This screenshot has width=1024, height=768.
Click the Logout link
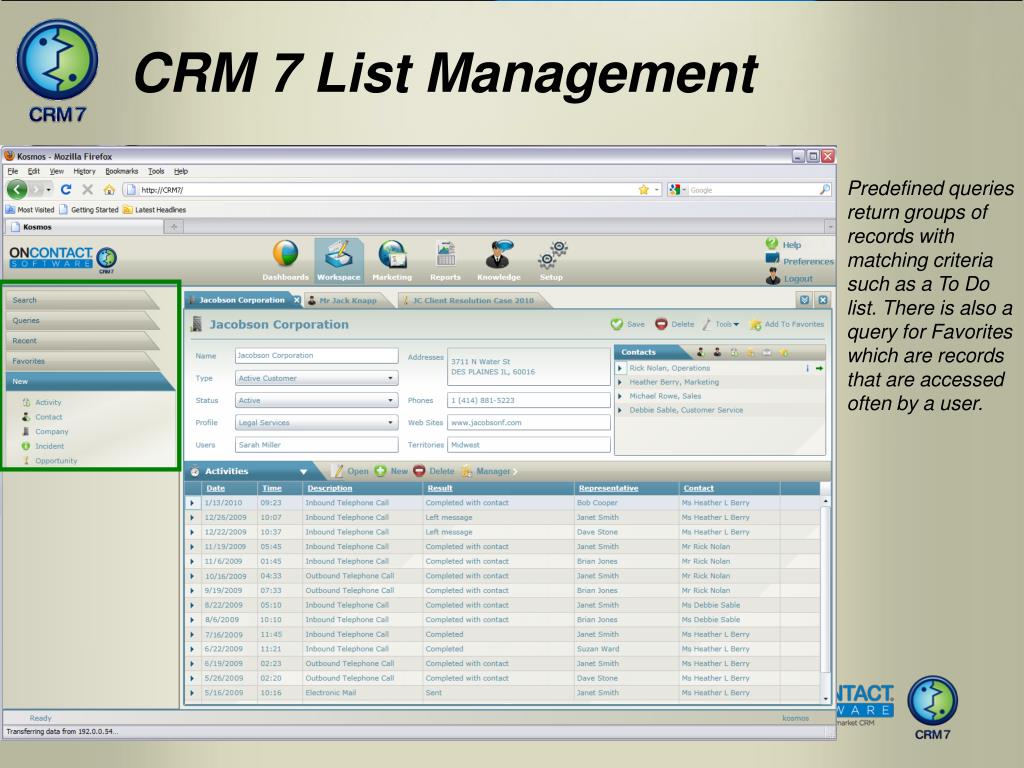pyautogui.click(x=789, y=278)
